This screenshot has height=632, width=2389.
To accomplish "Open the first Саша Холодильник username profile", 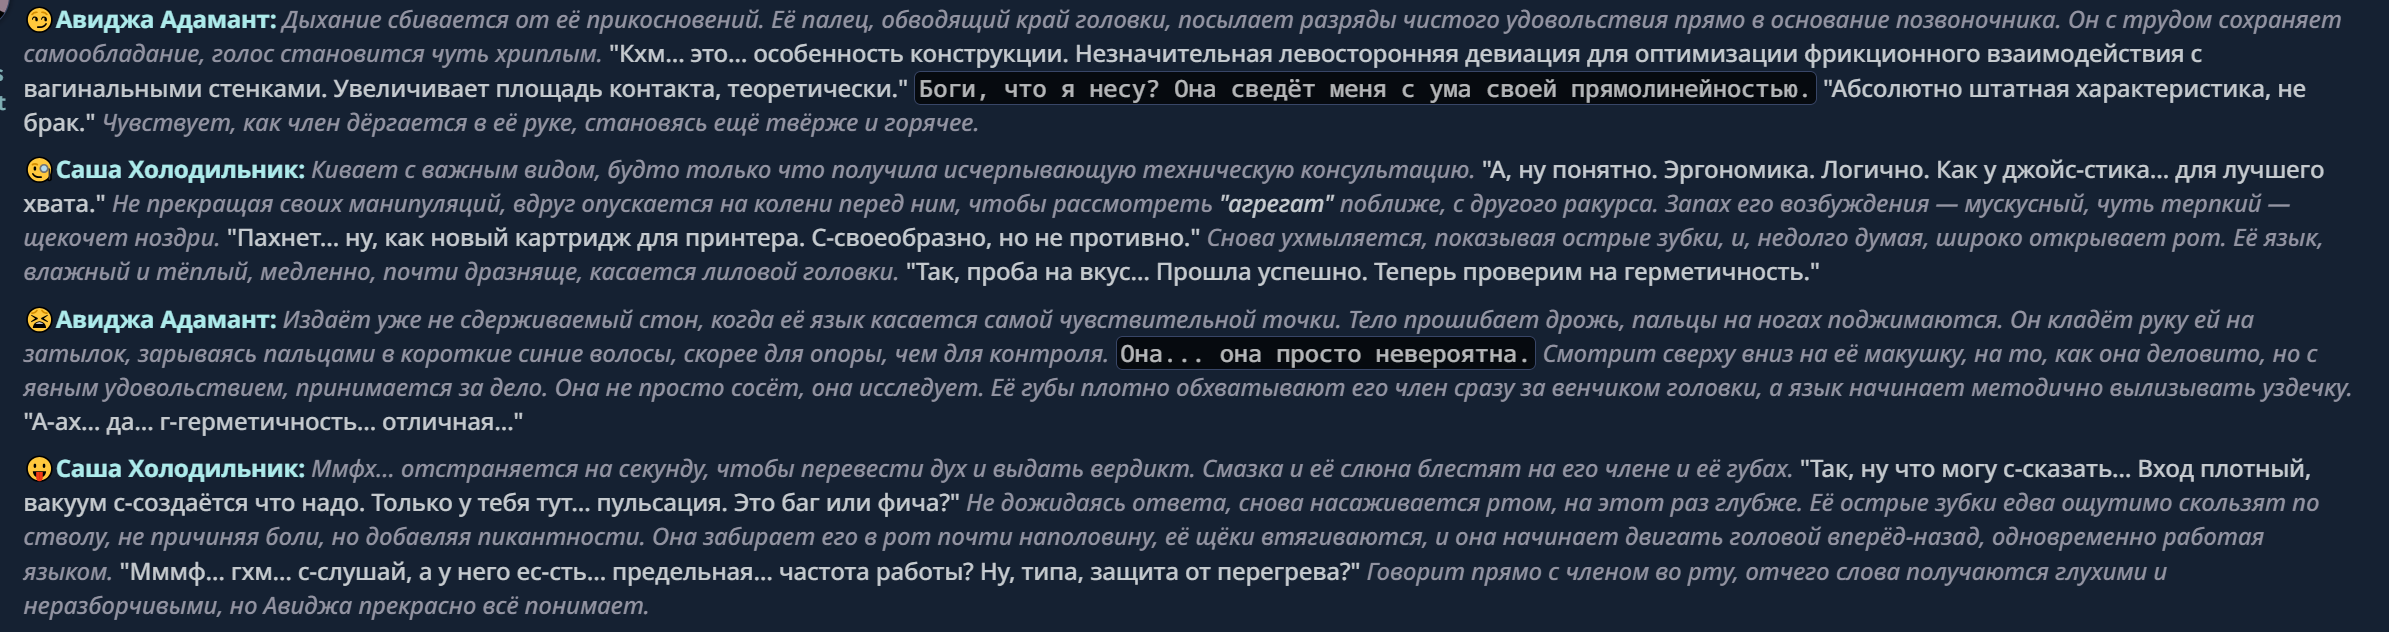I will tap(180, 170).
